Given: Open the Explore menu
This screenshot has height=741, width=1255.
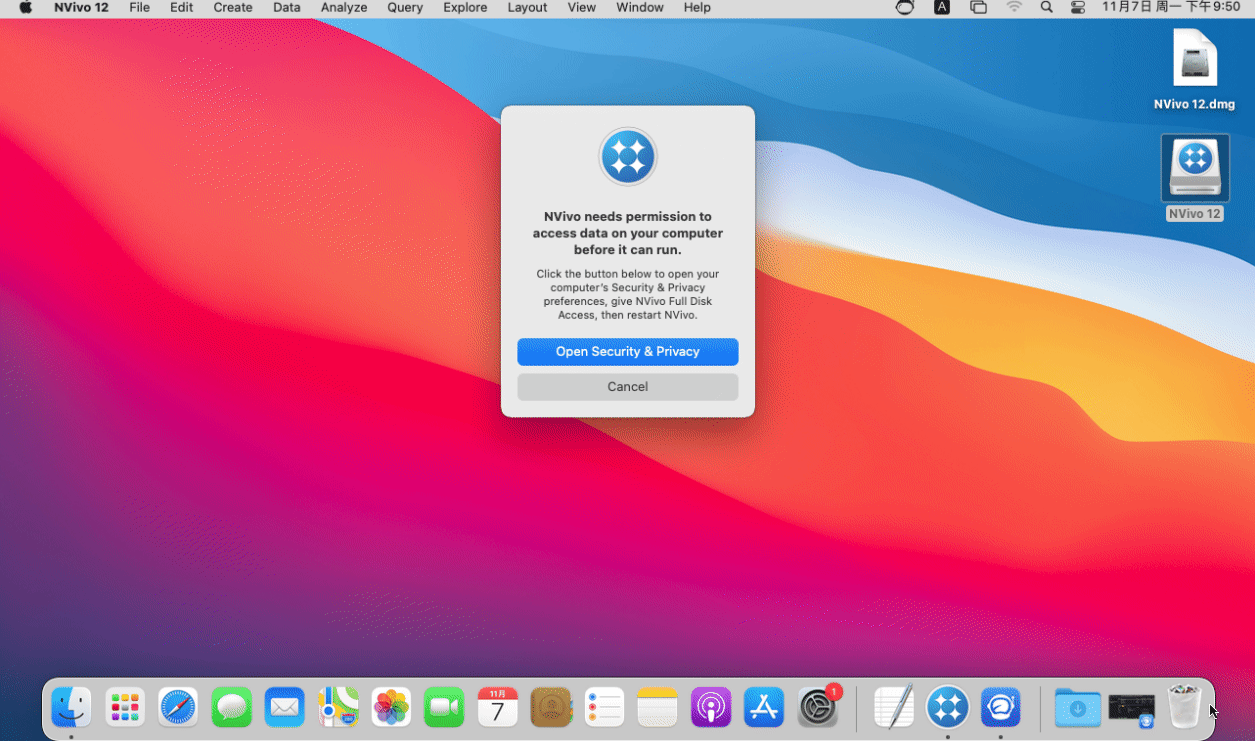Looking at the screenshot, I should (x=465, y=8).
